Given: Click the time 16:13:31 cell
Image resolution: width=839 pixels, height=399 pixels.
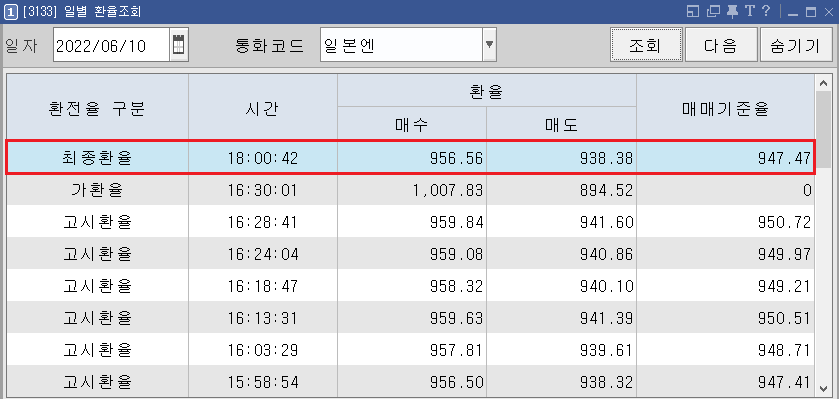Looking at the screenshot, I should tap(263, 318).
